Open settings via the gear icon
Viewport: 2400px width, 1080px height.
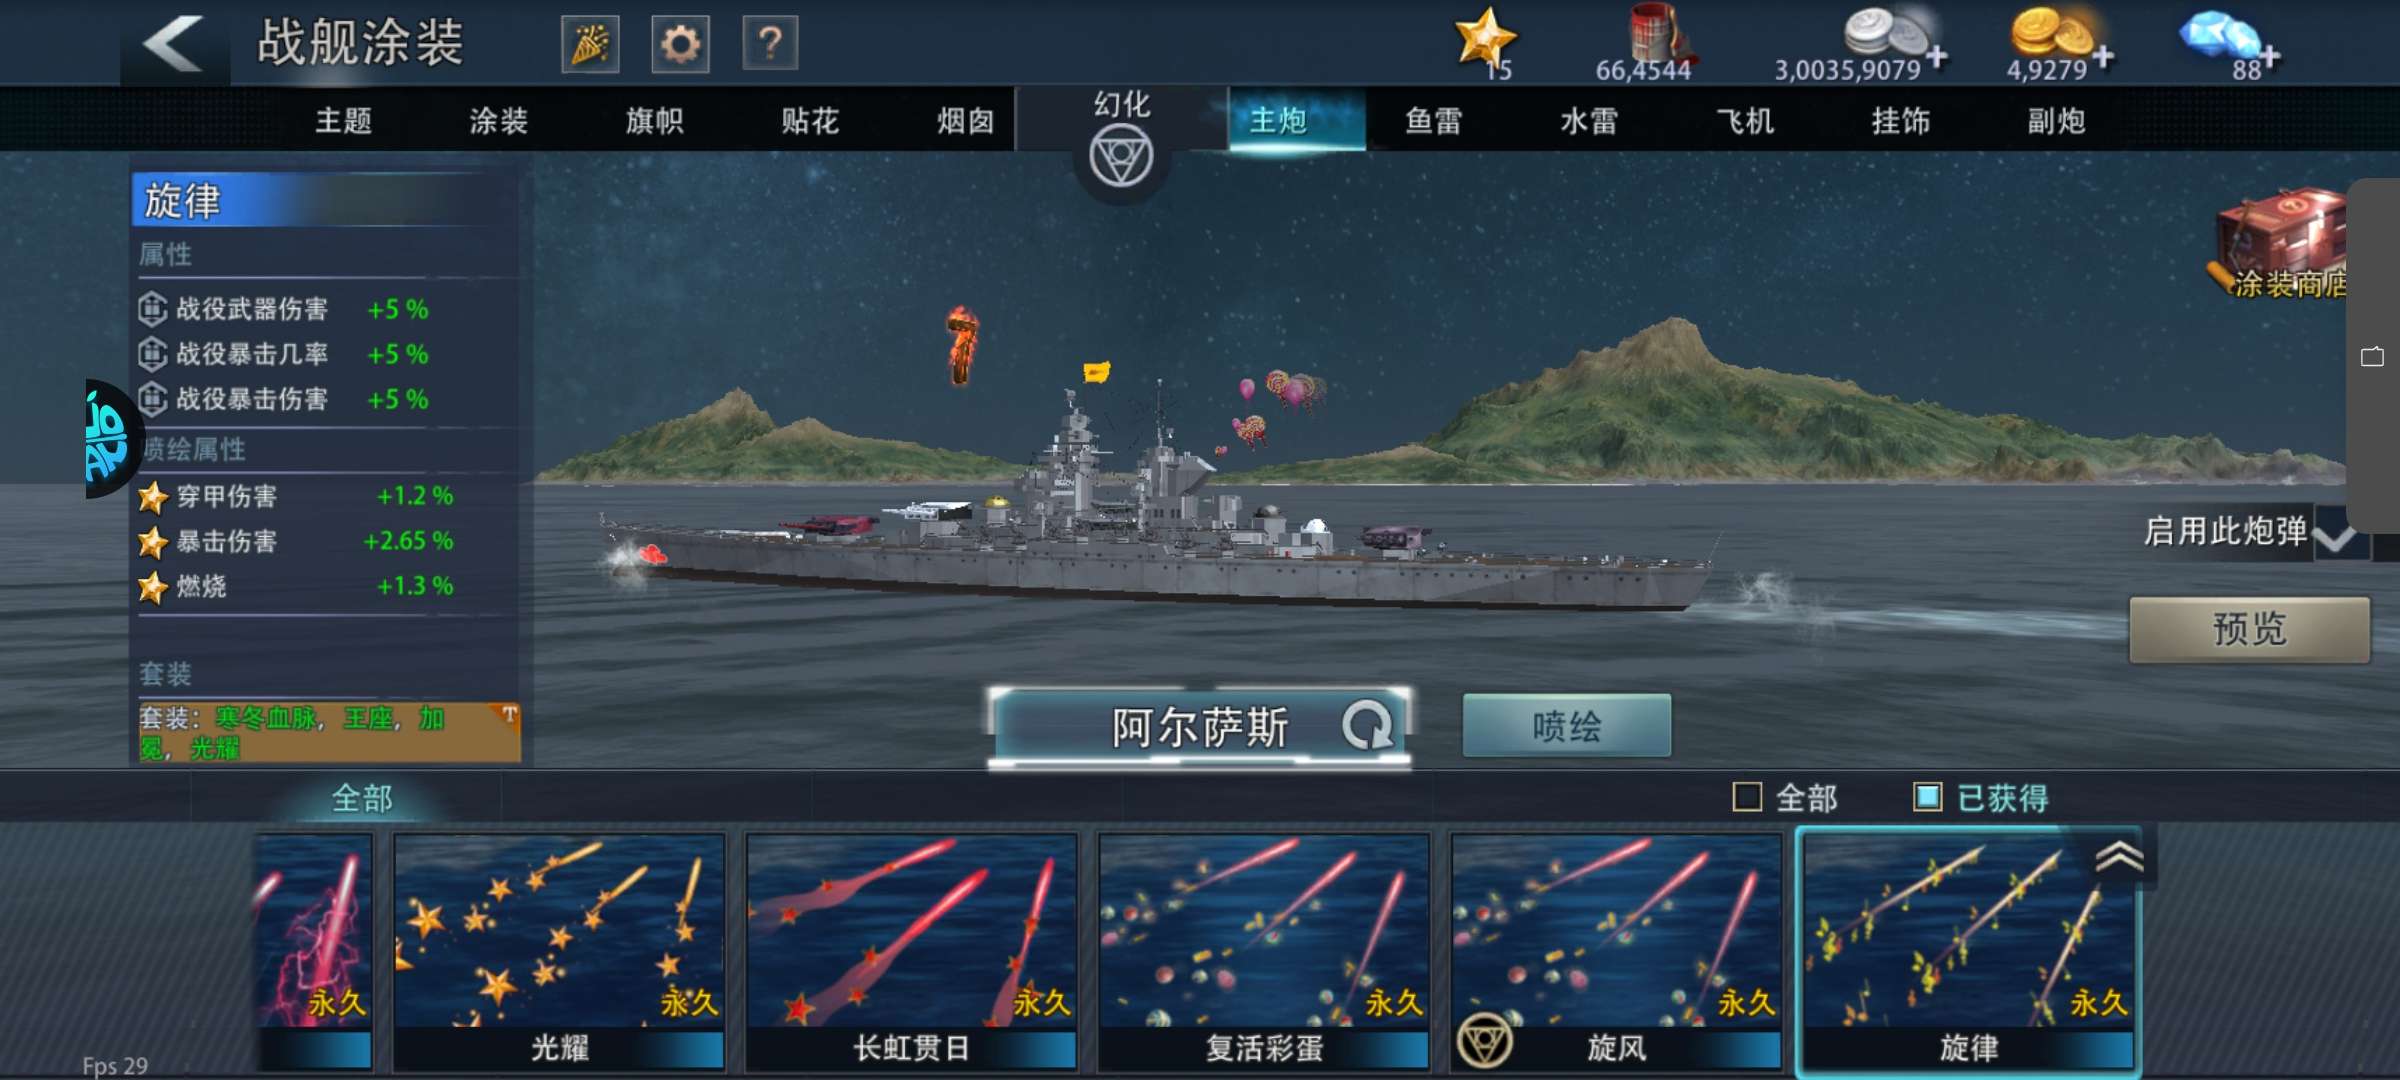[x=681, y=44]
